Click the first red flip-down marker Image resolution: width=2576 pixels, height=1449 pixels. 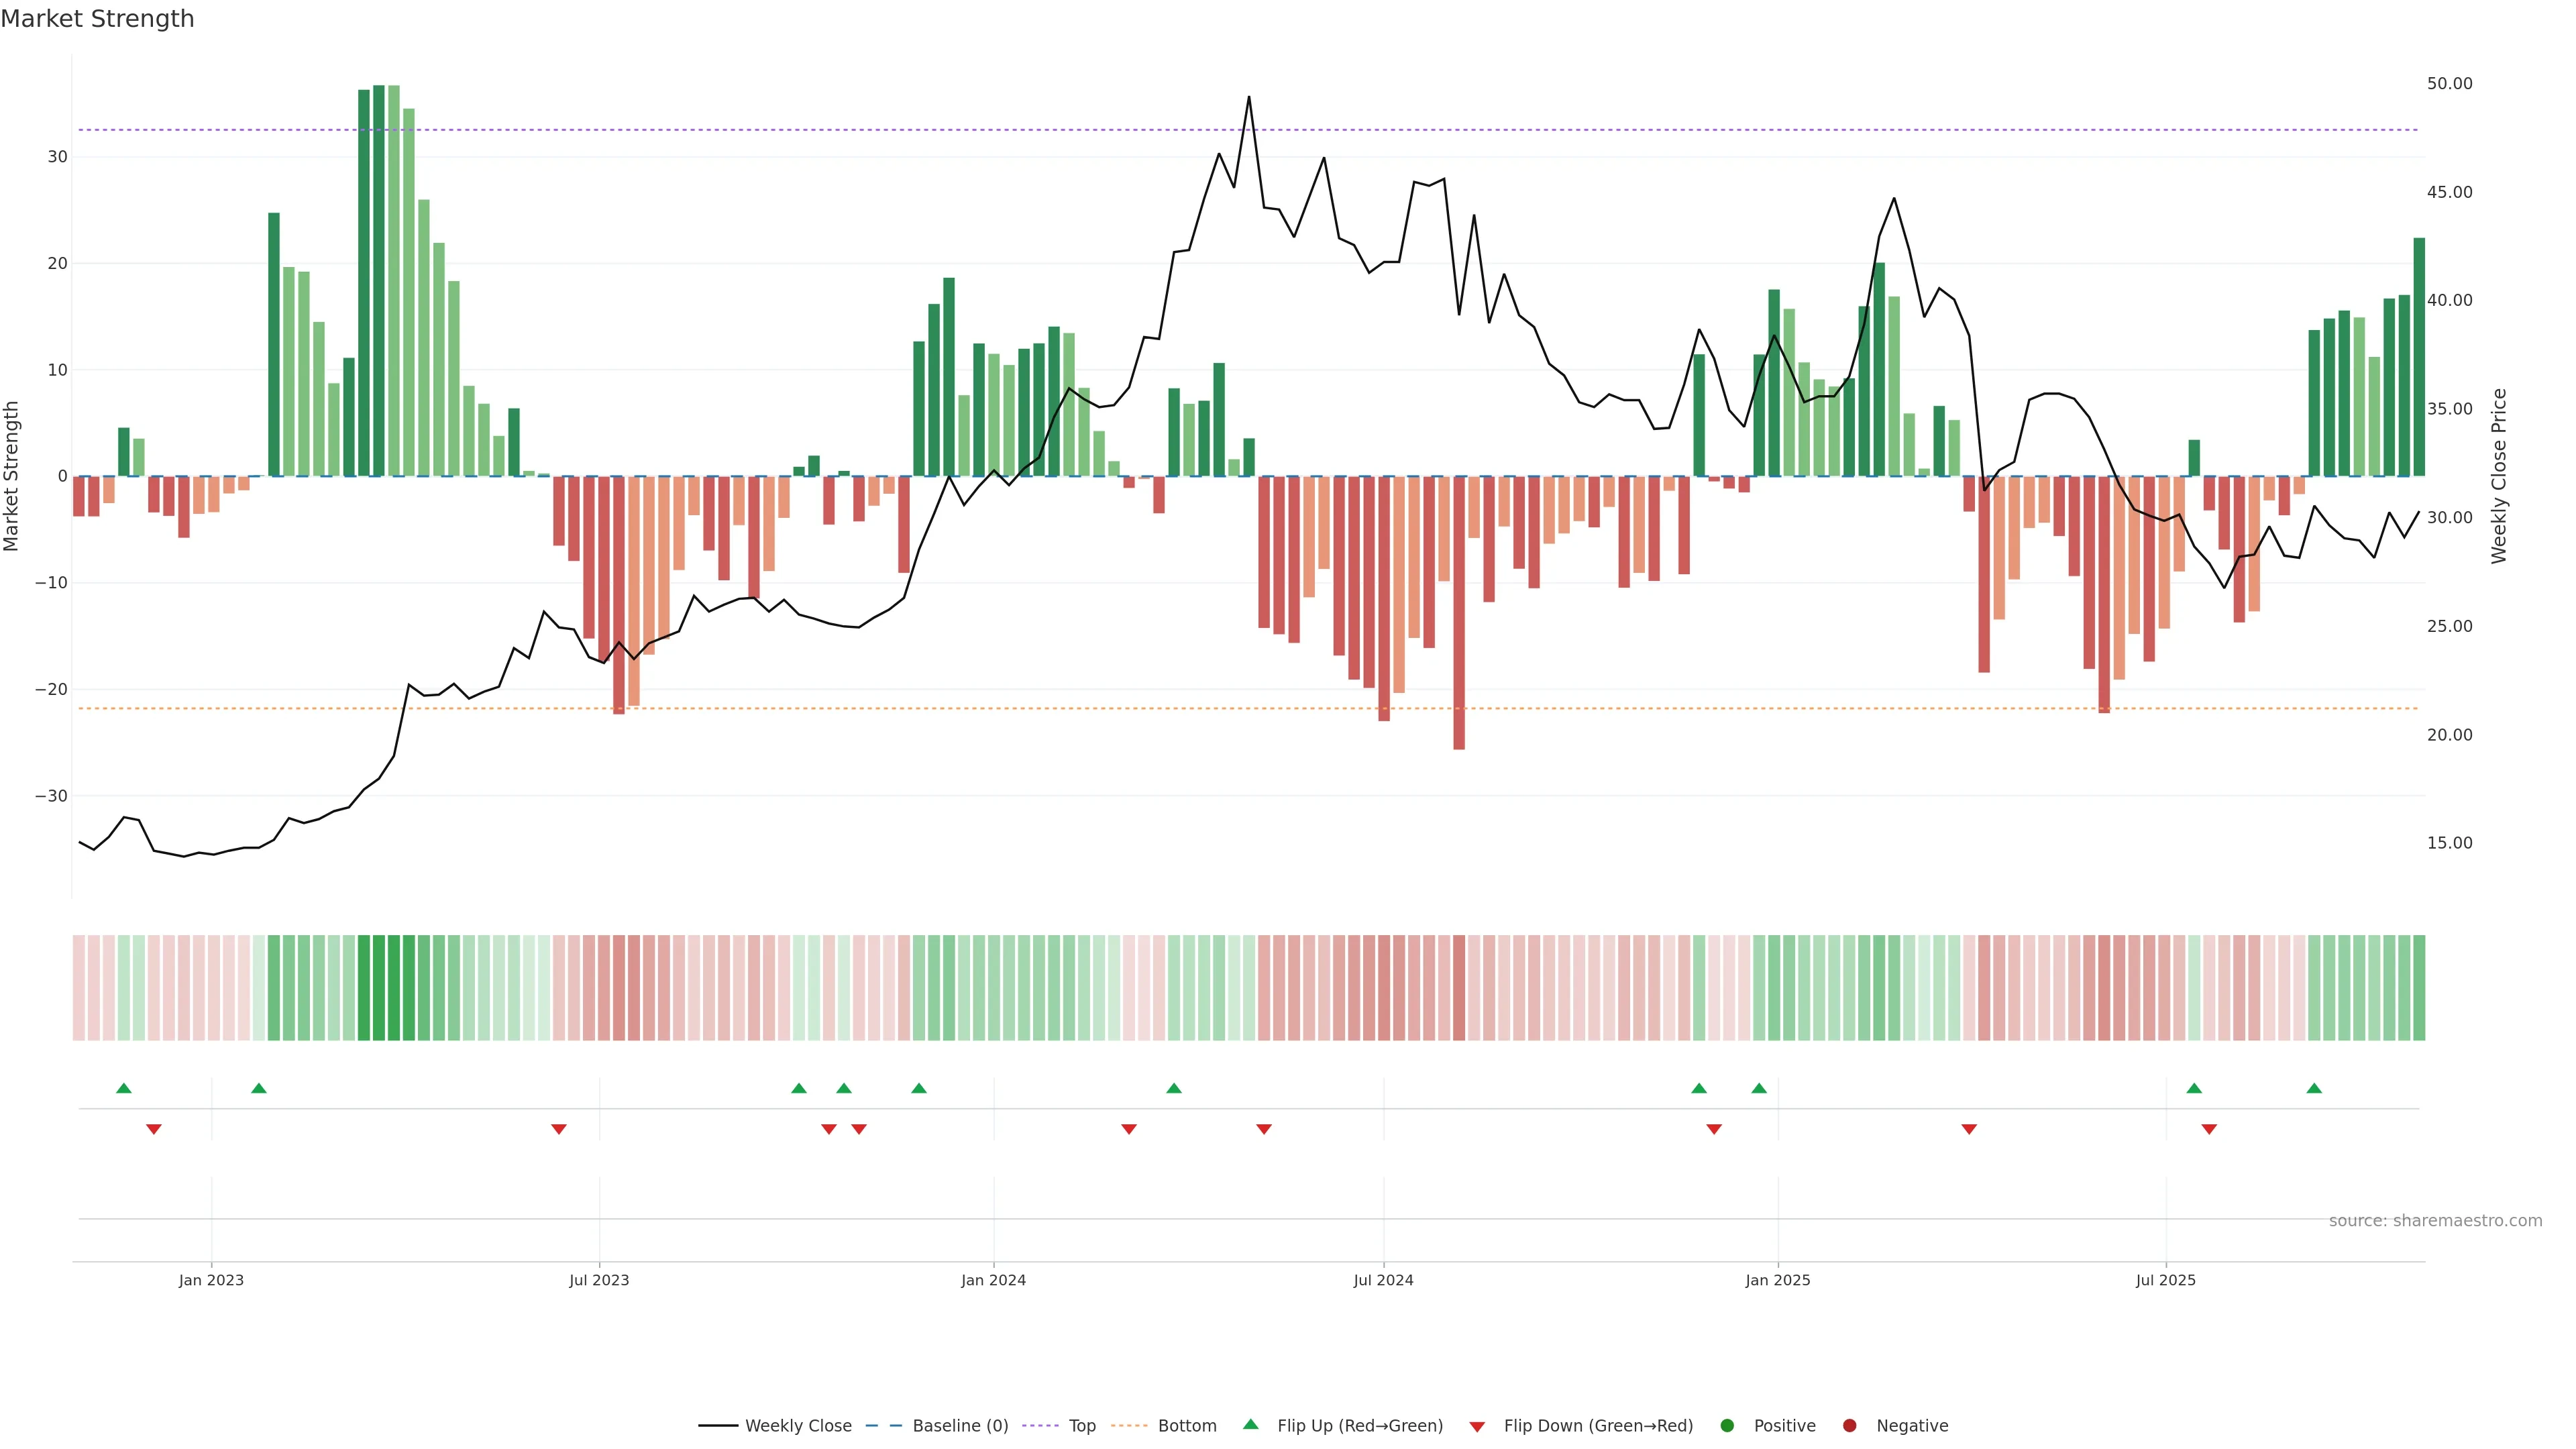(154, 1129)
